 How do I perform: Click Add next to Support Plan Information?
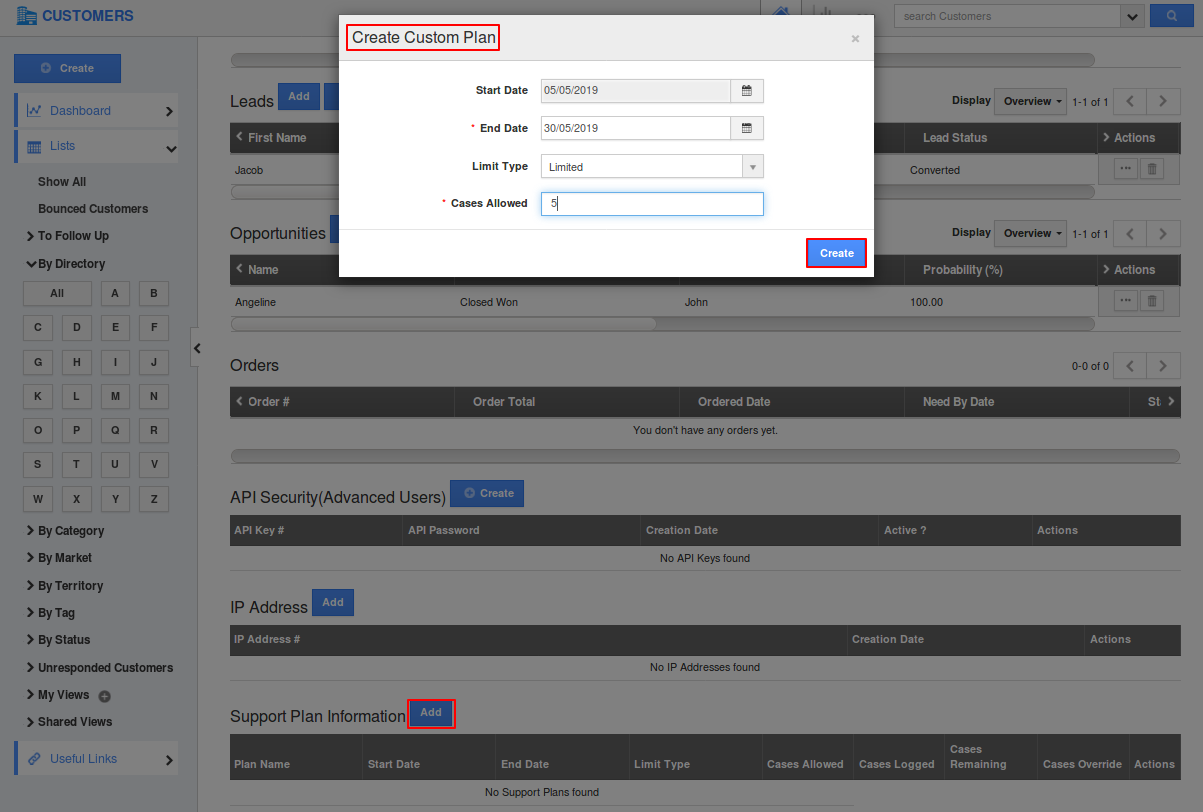(x=431, y=713)
